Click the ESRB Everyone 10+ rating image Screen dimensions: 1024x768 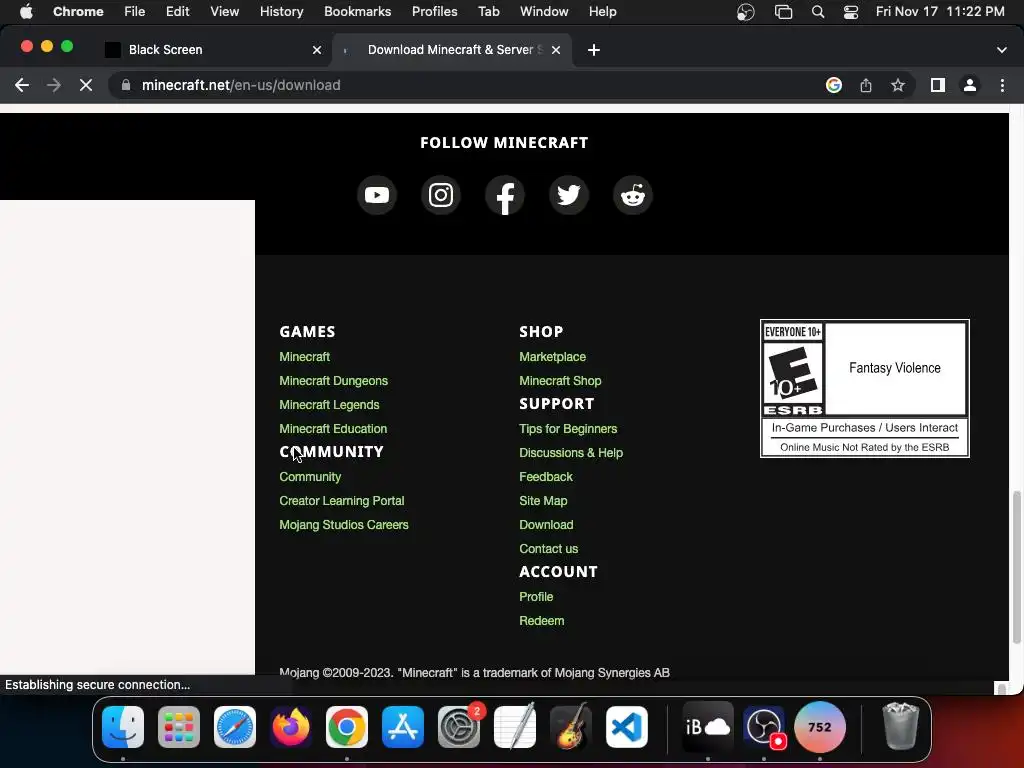(x=865, y=389)
